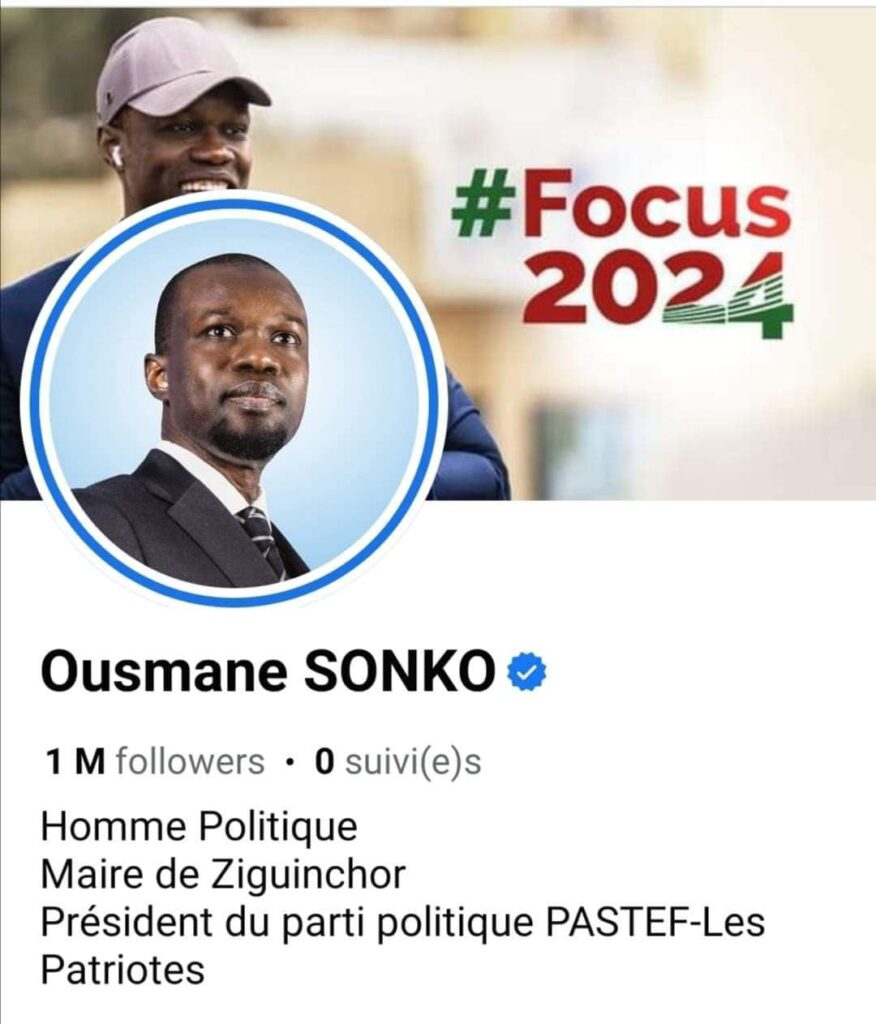Open the 0 suivi(e)s list
876x1024 pixels.
(x=398, y=761)
